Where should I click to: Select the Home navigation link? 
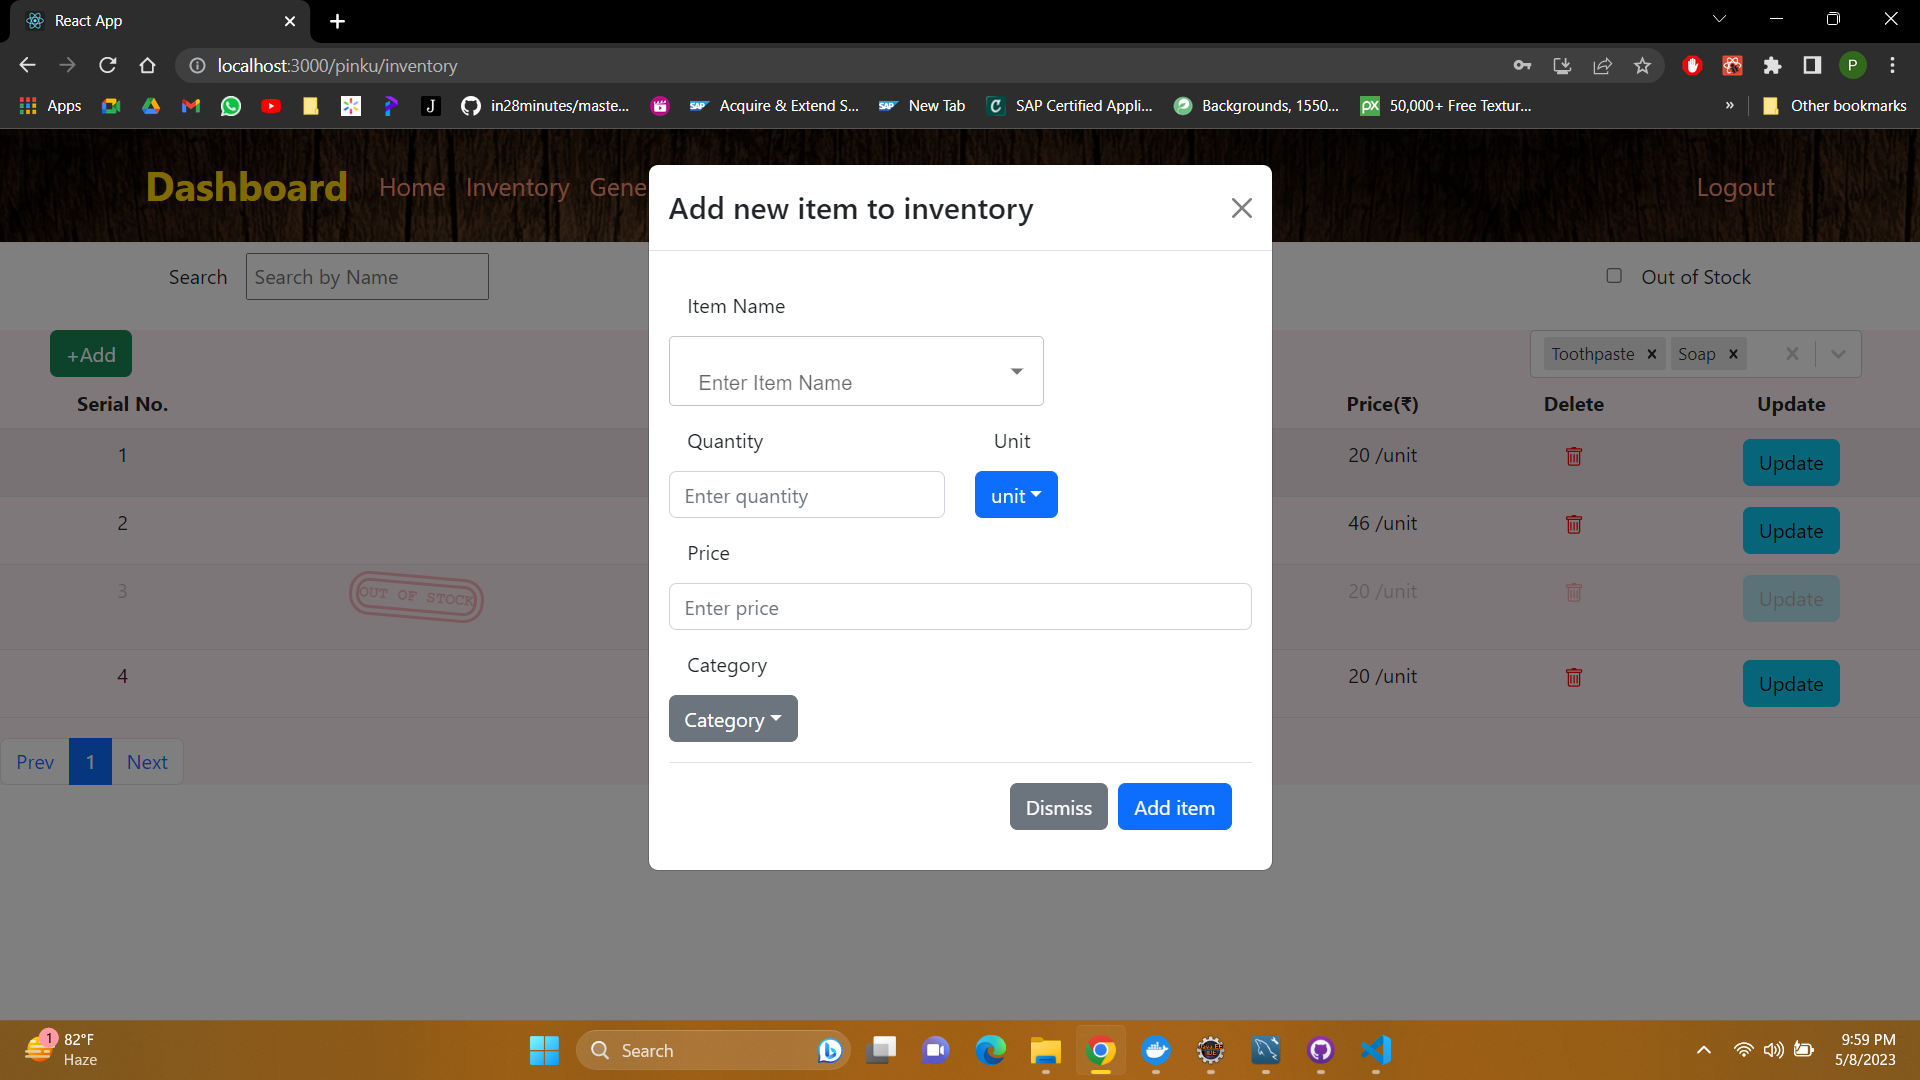click(411, 187)
